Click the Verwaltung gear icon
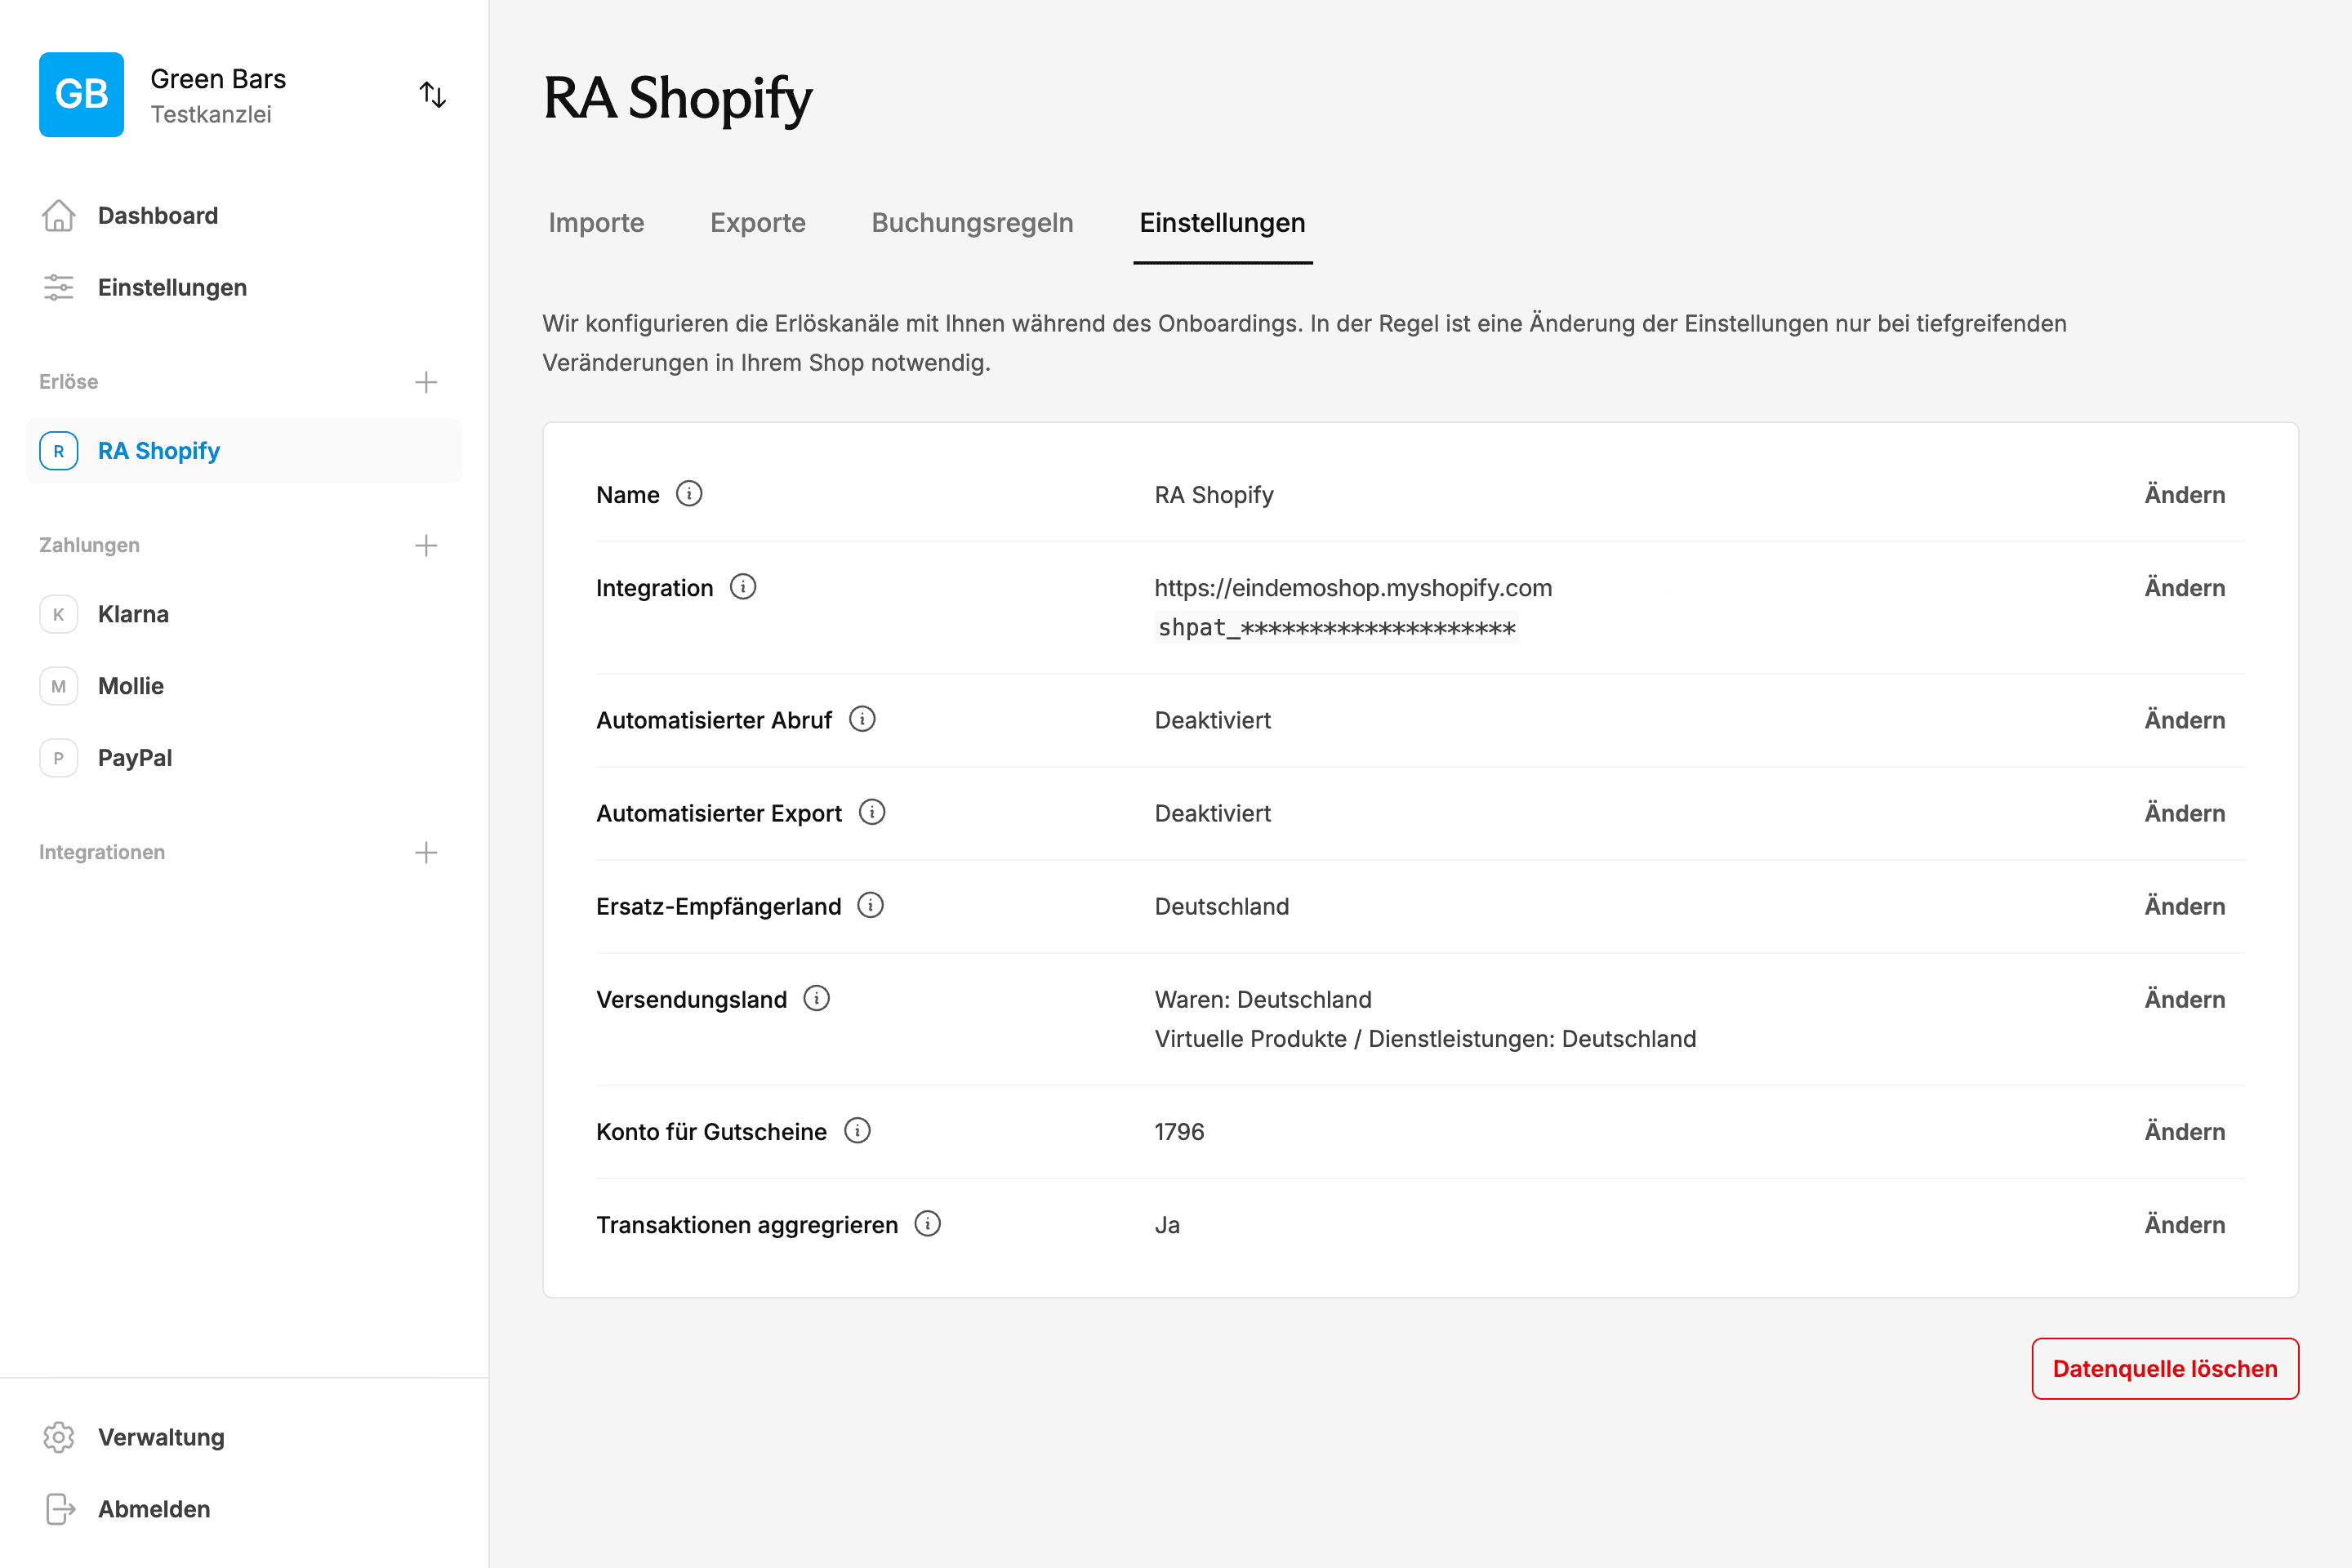The image size is (2352, 1568). coord(59,1437)
